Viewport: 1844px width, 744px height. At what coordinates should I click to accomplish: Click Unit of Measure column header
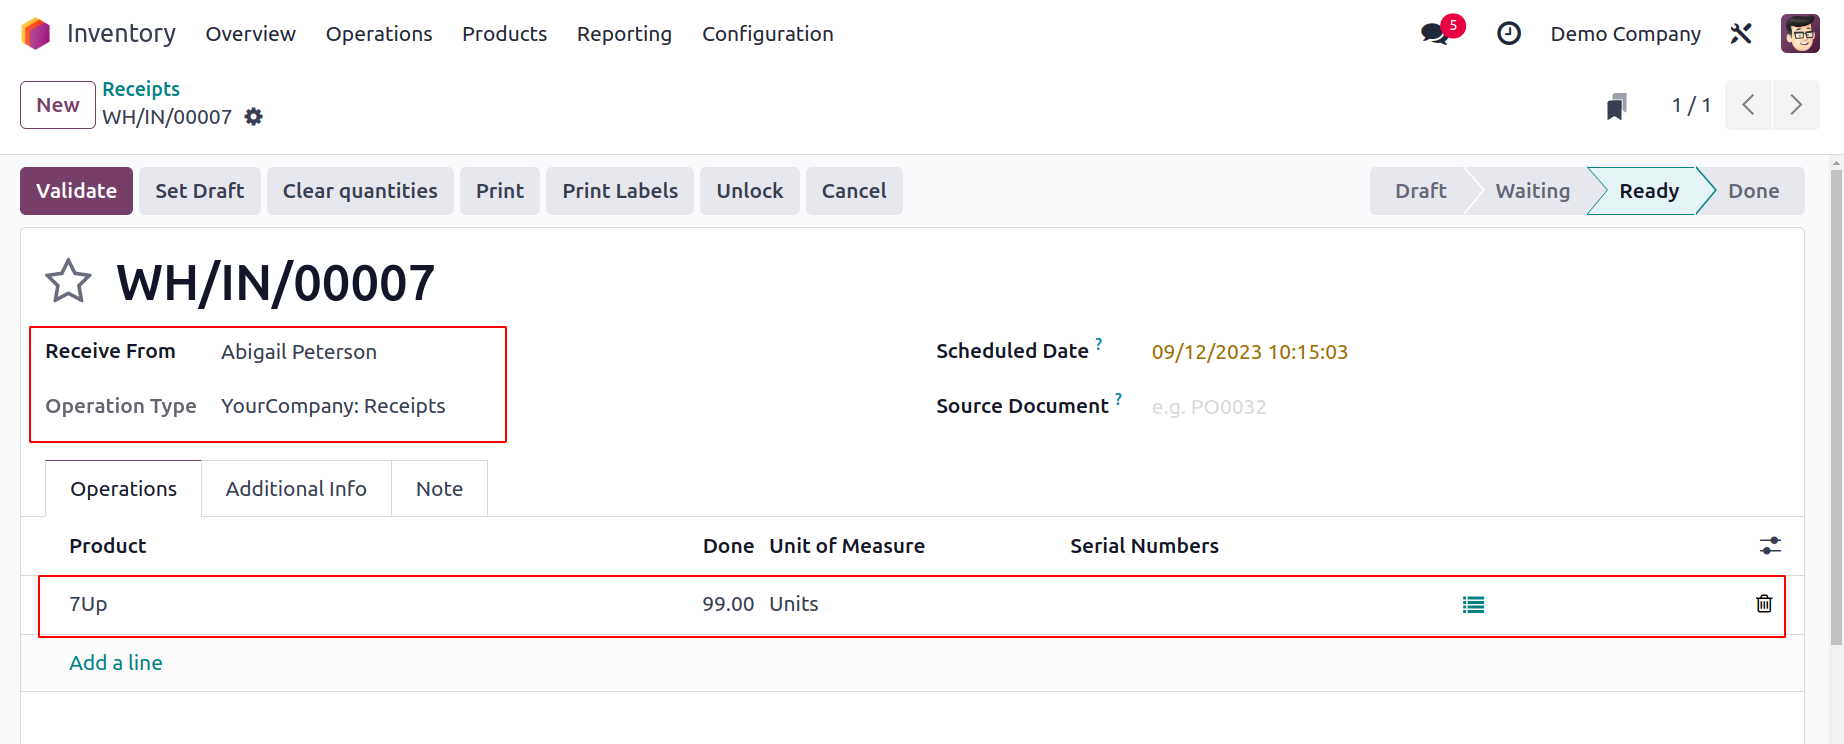[847, 546]
